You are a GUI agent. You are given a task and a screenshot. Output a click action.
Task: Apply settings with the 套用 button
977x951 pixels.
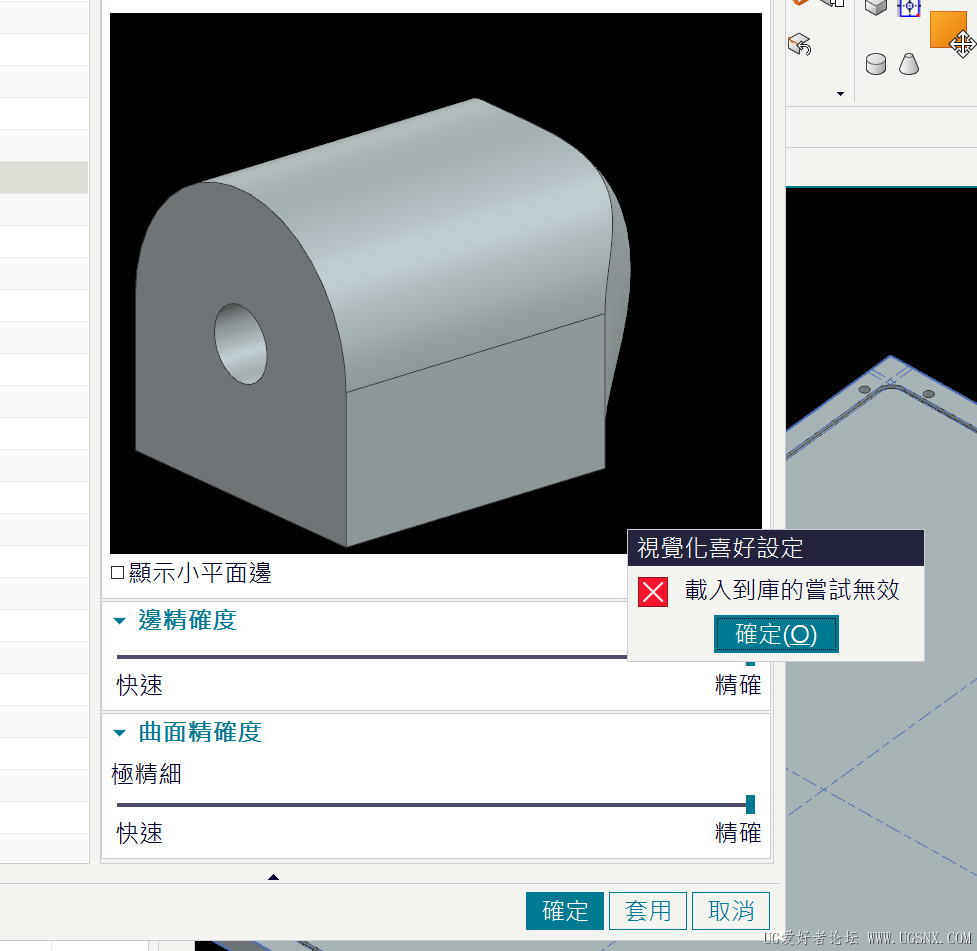tap(647, 910)
